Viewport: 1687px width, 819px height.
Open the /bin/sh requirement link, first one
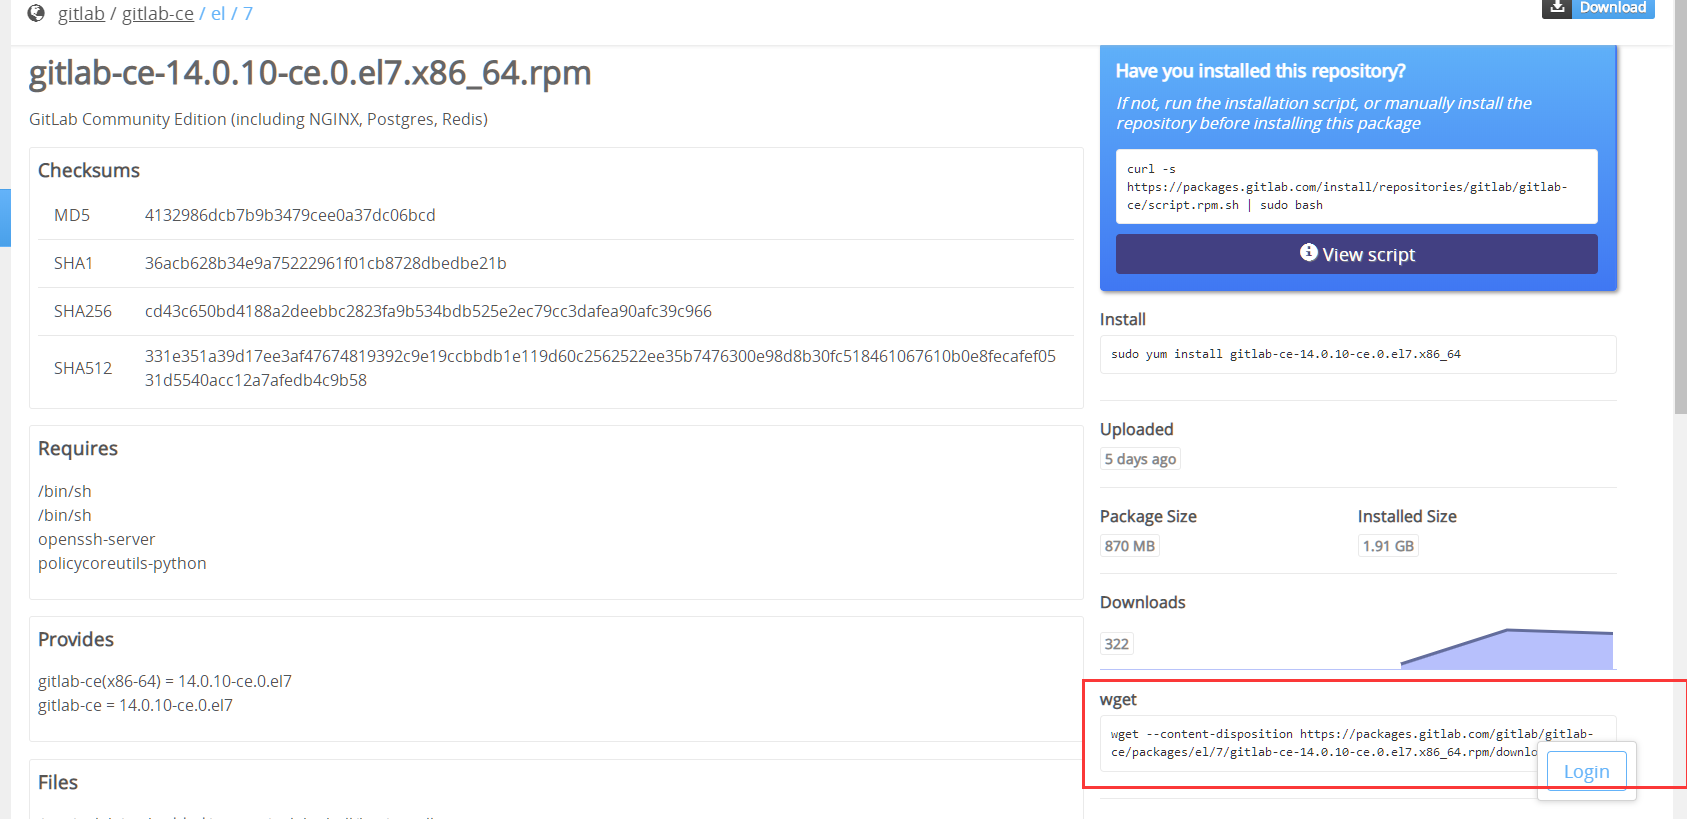click(65, 491)
